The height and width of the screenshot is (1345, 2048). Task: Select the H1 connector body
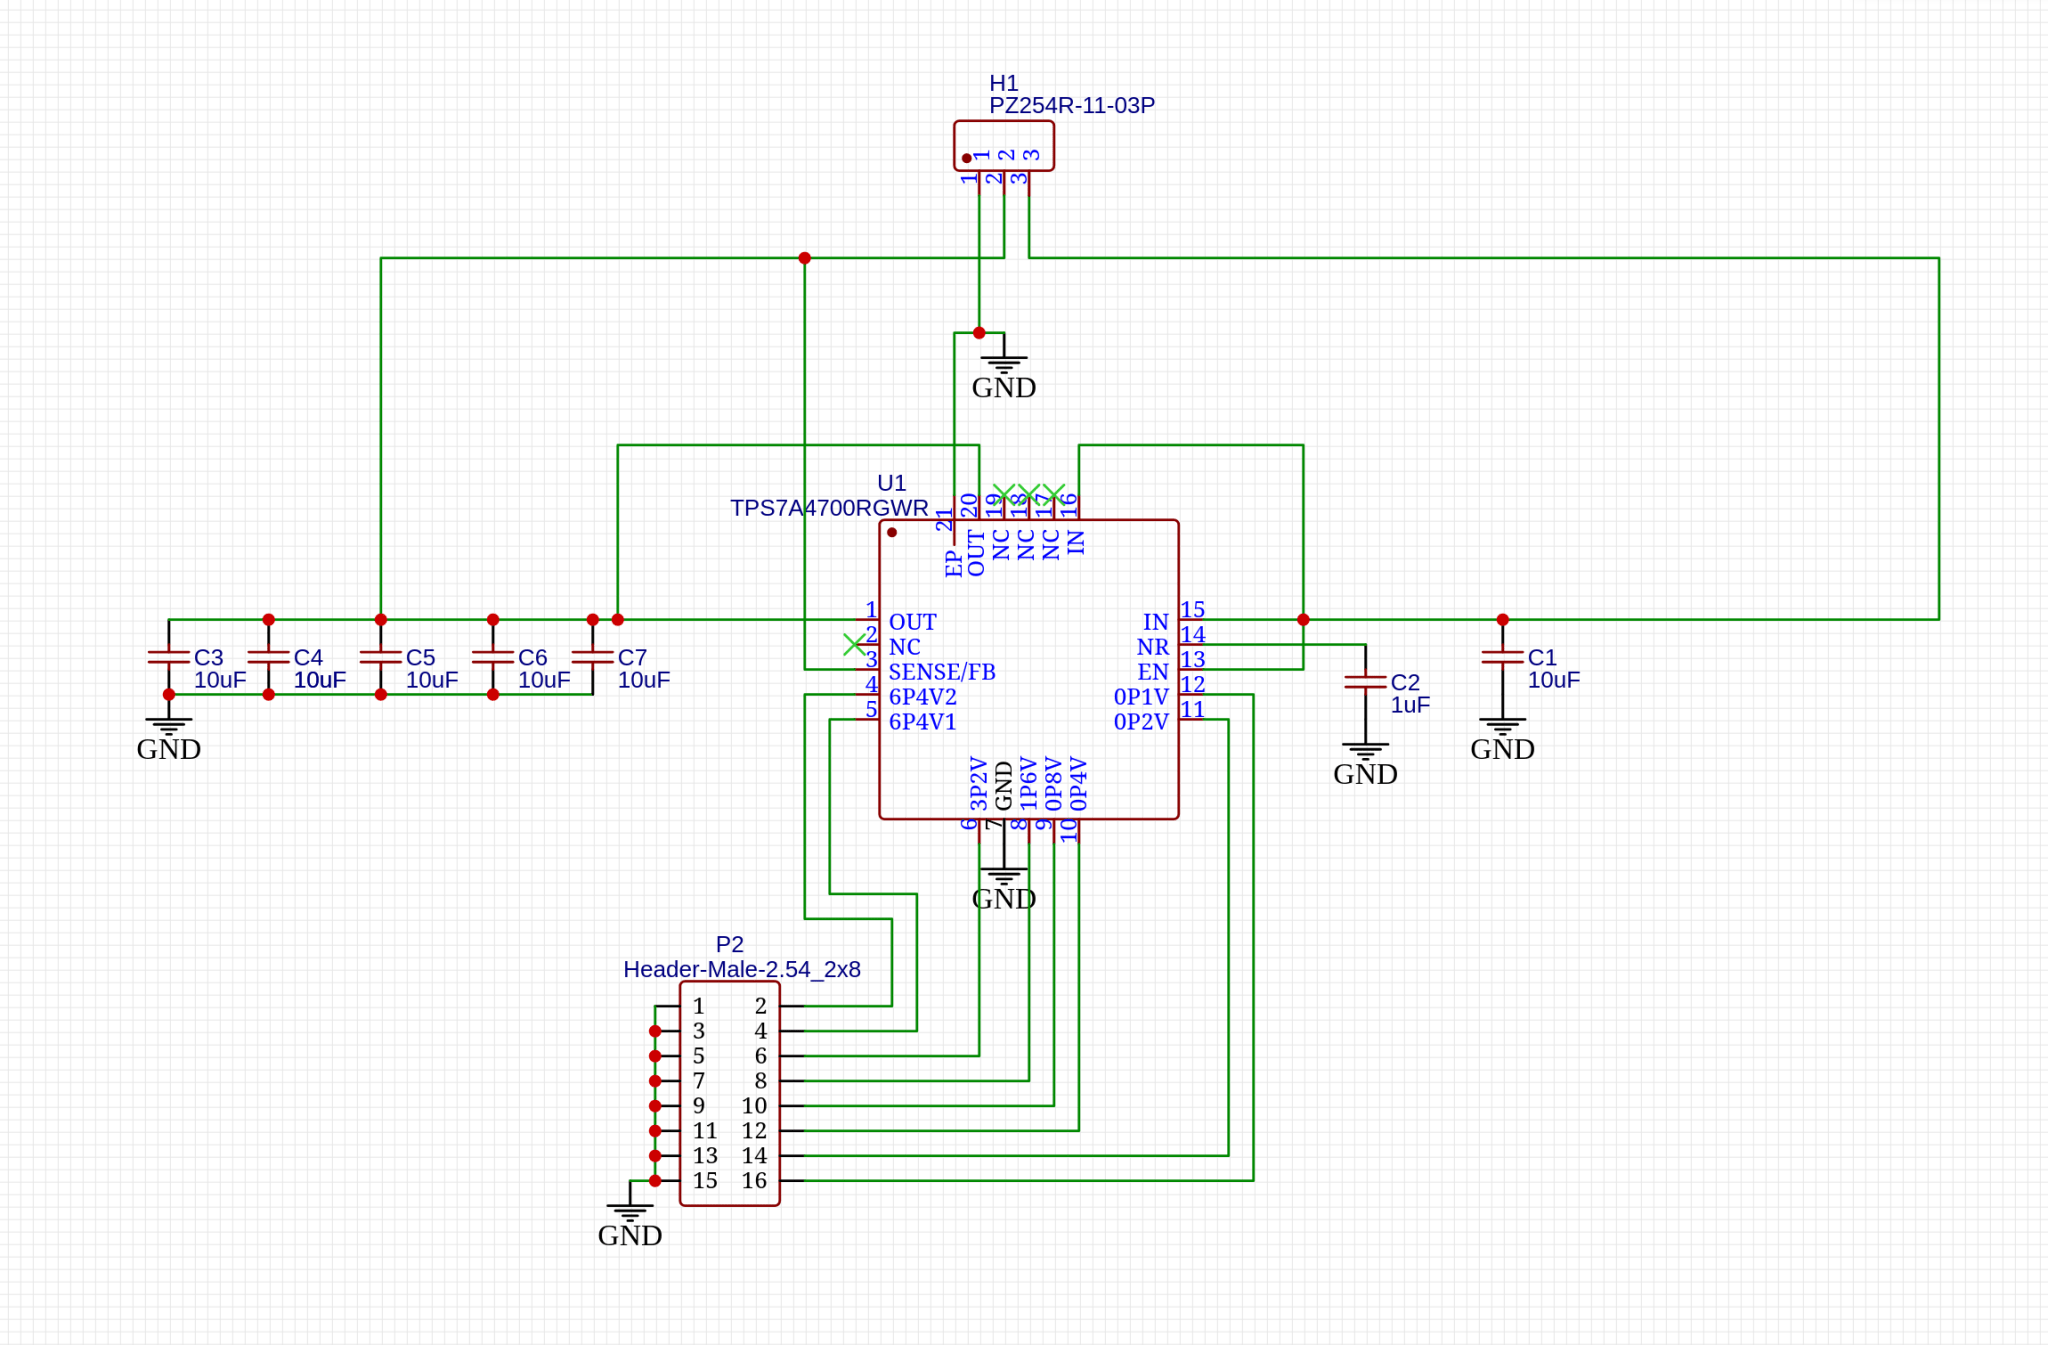point(1003,146)
